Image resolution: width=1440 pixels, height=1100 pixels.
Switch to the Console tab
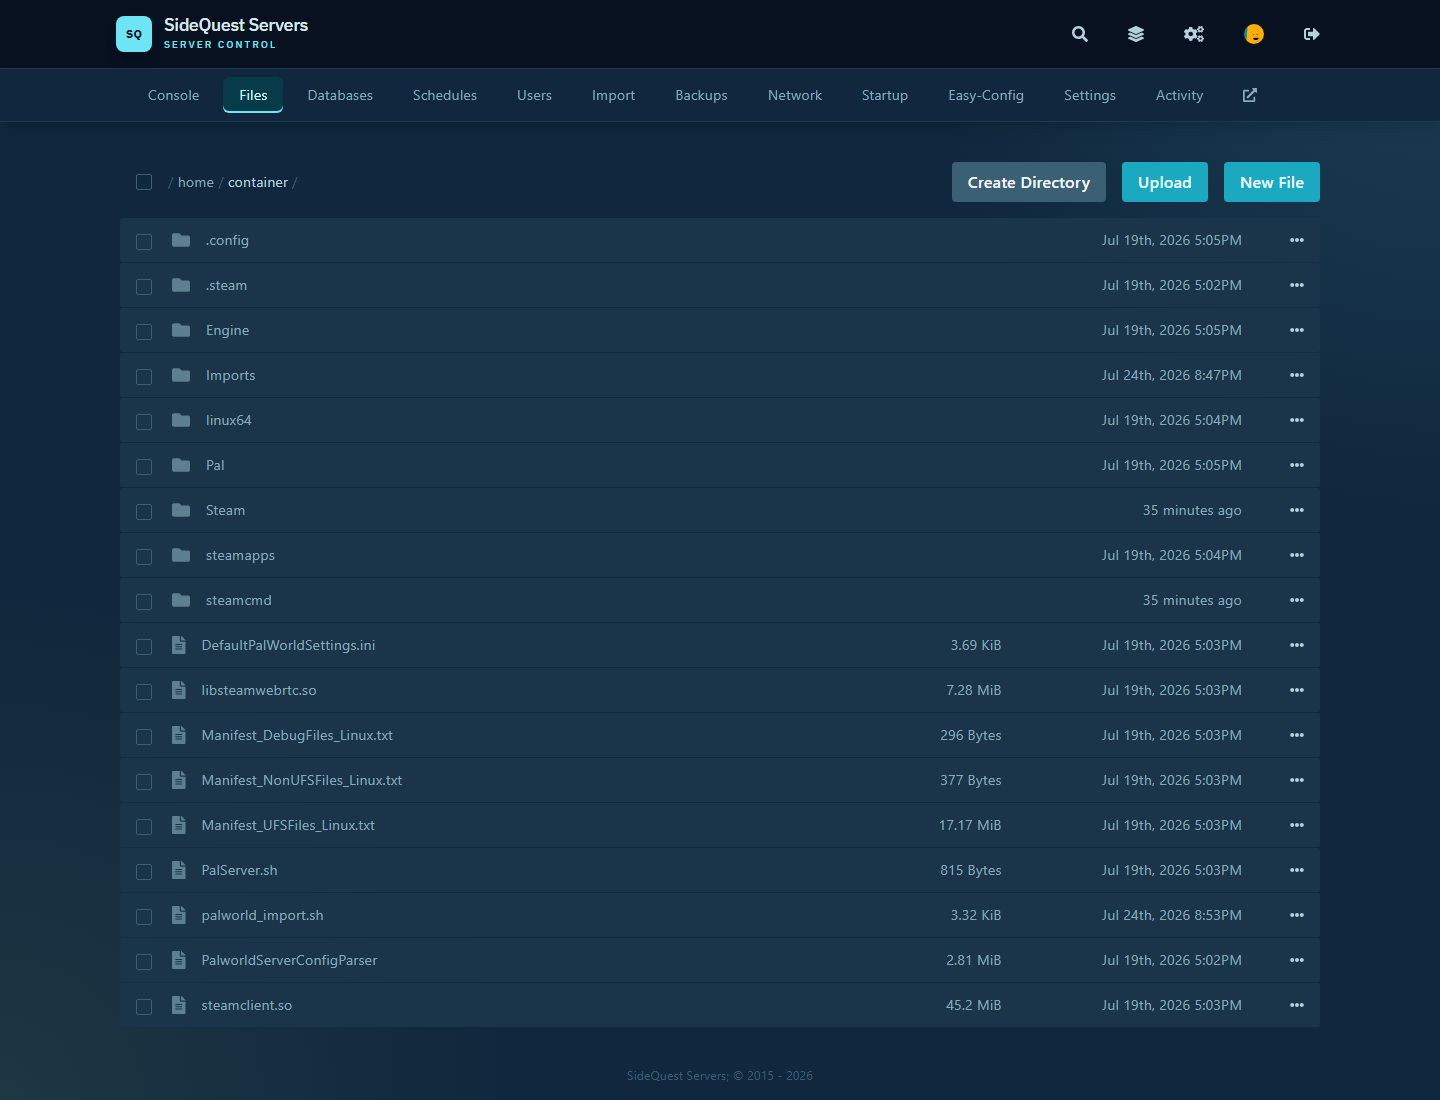pos(174,95)
